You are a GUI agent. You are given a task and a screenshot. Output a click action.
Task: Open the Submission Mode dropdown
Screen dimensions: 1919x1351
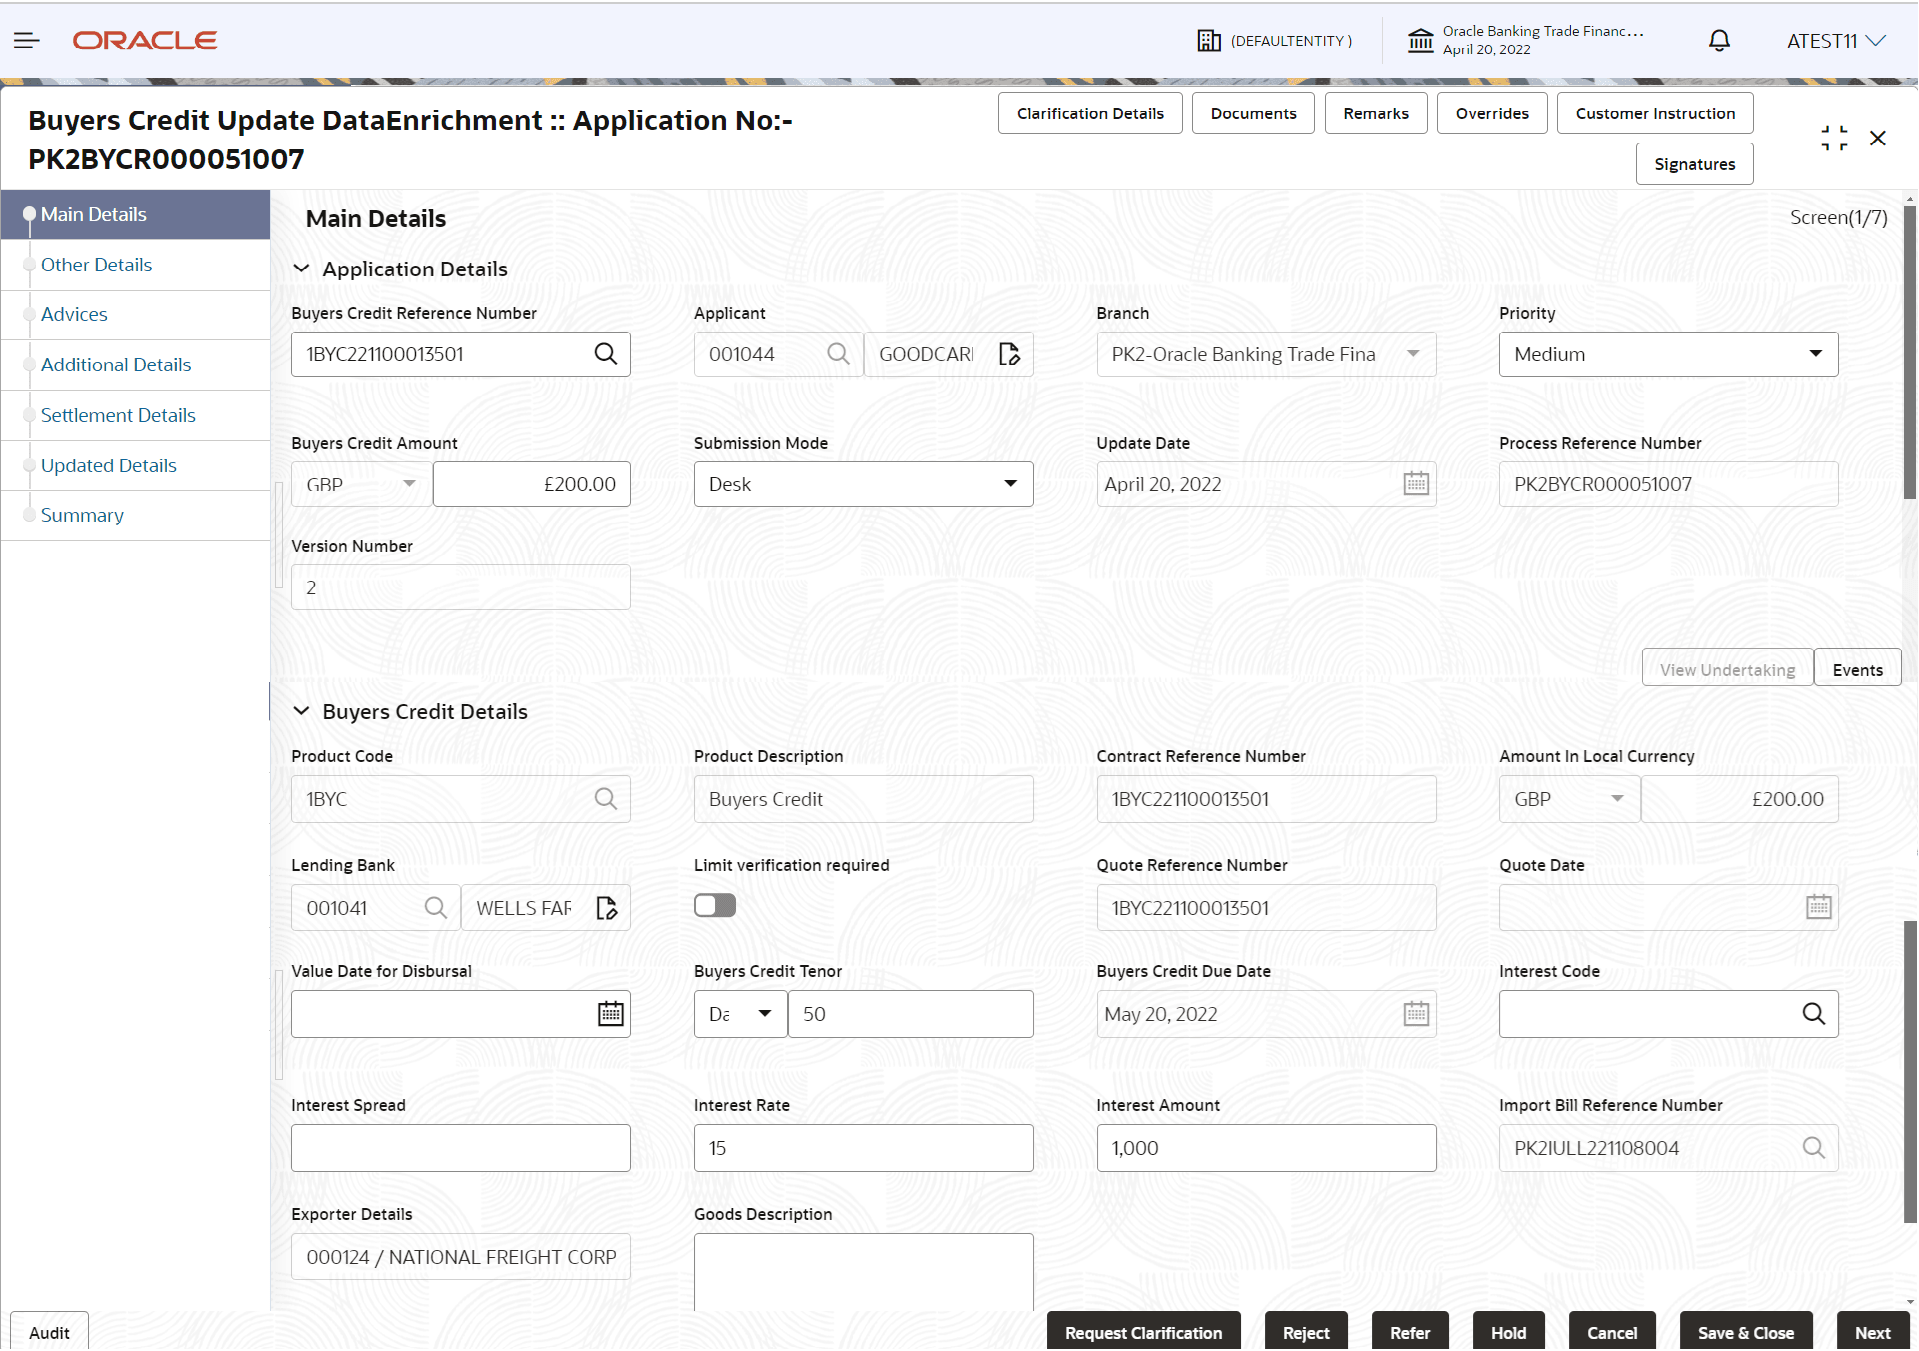tap(1010, 483)
